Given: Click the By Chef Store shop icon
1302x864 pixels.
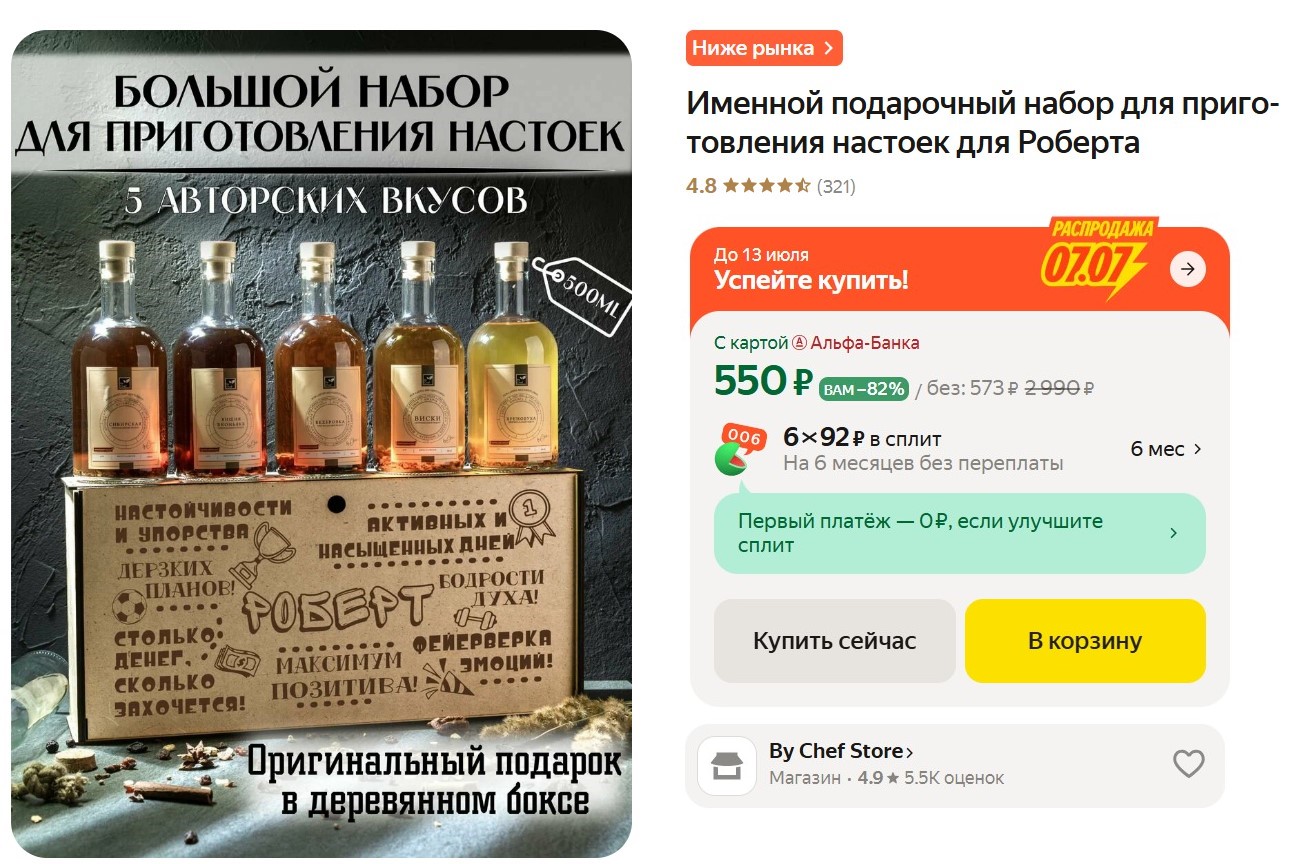Looking at the screenshot, I should [727, 765].
